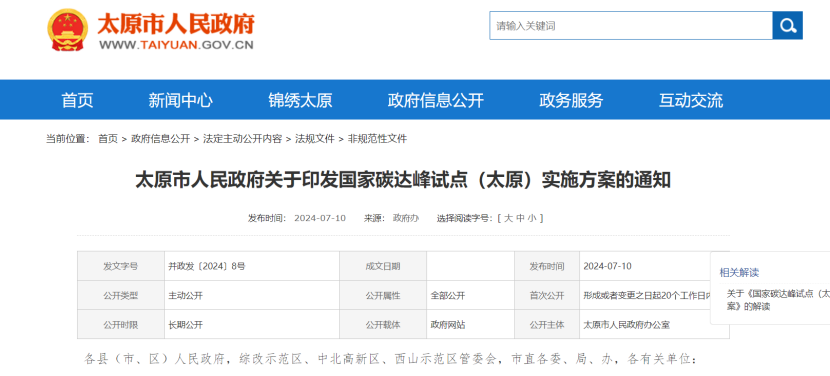Click 首页 in the breadcrumb path
This screenshot has height=376, width=830.
pyautogui.click(x=108, y=139)
